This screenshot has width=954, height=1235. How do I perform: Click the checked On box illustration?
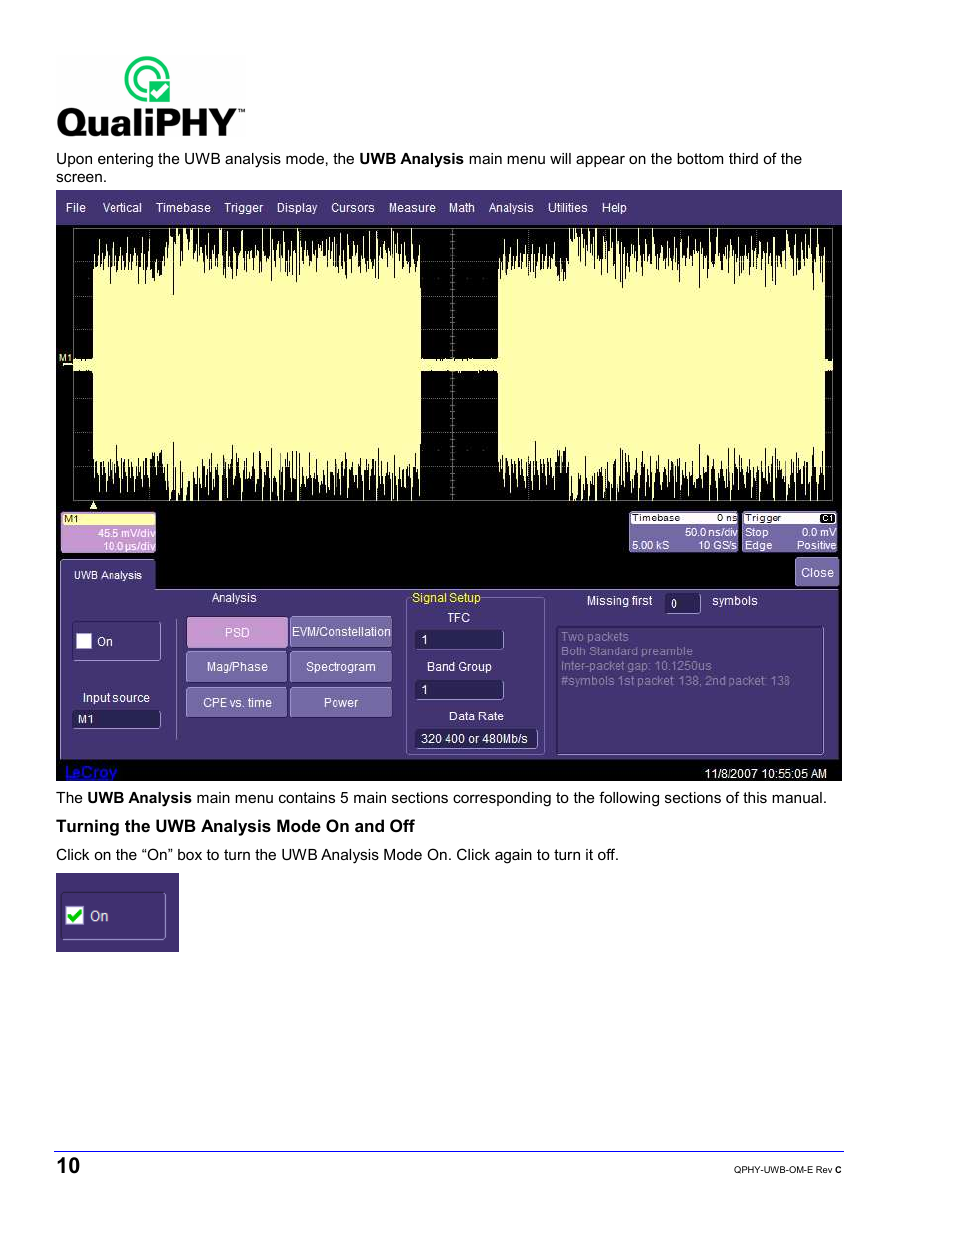[75, 915]
